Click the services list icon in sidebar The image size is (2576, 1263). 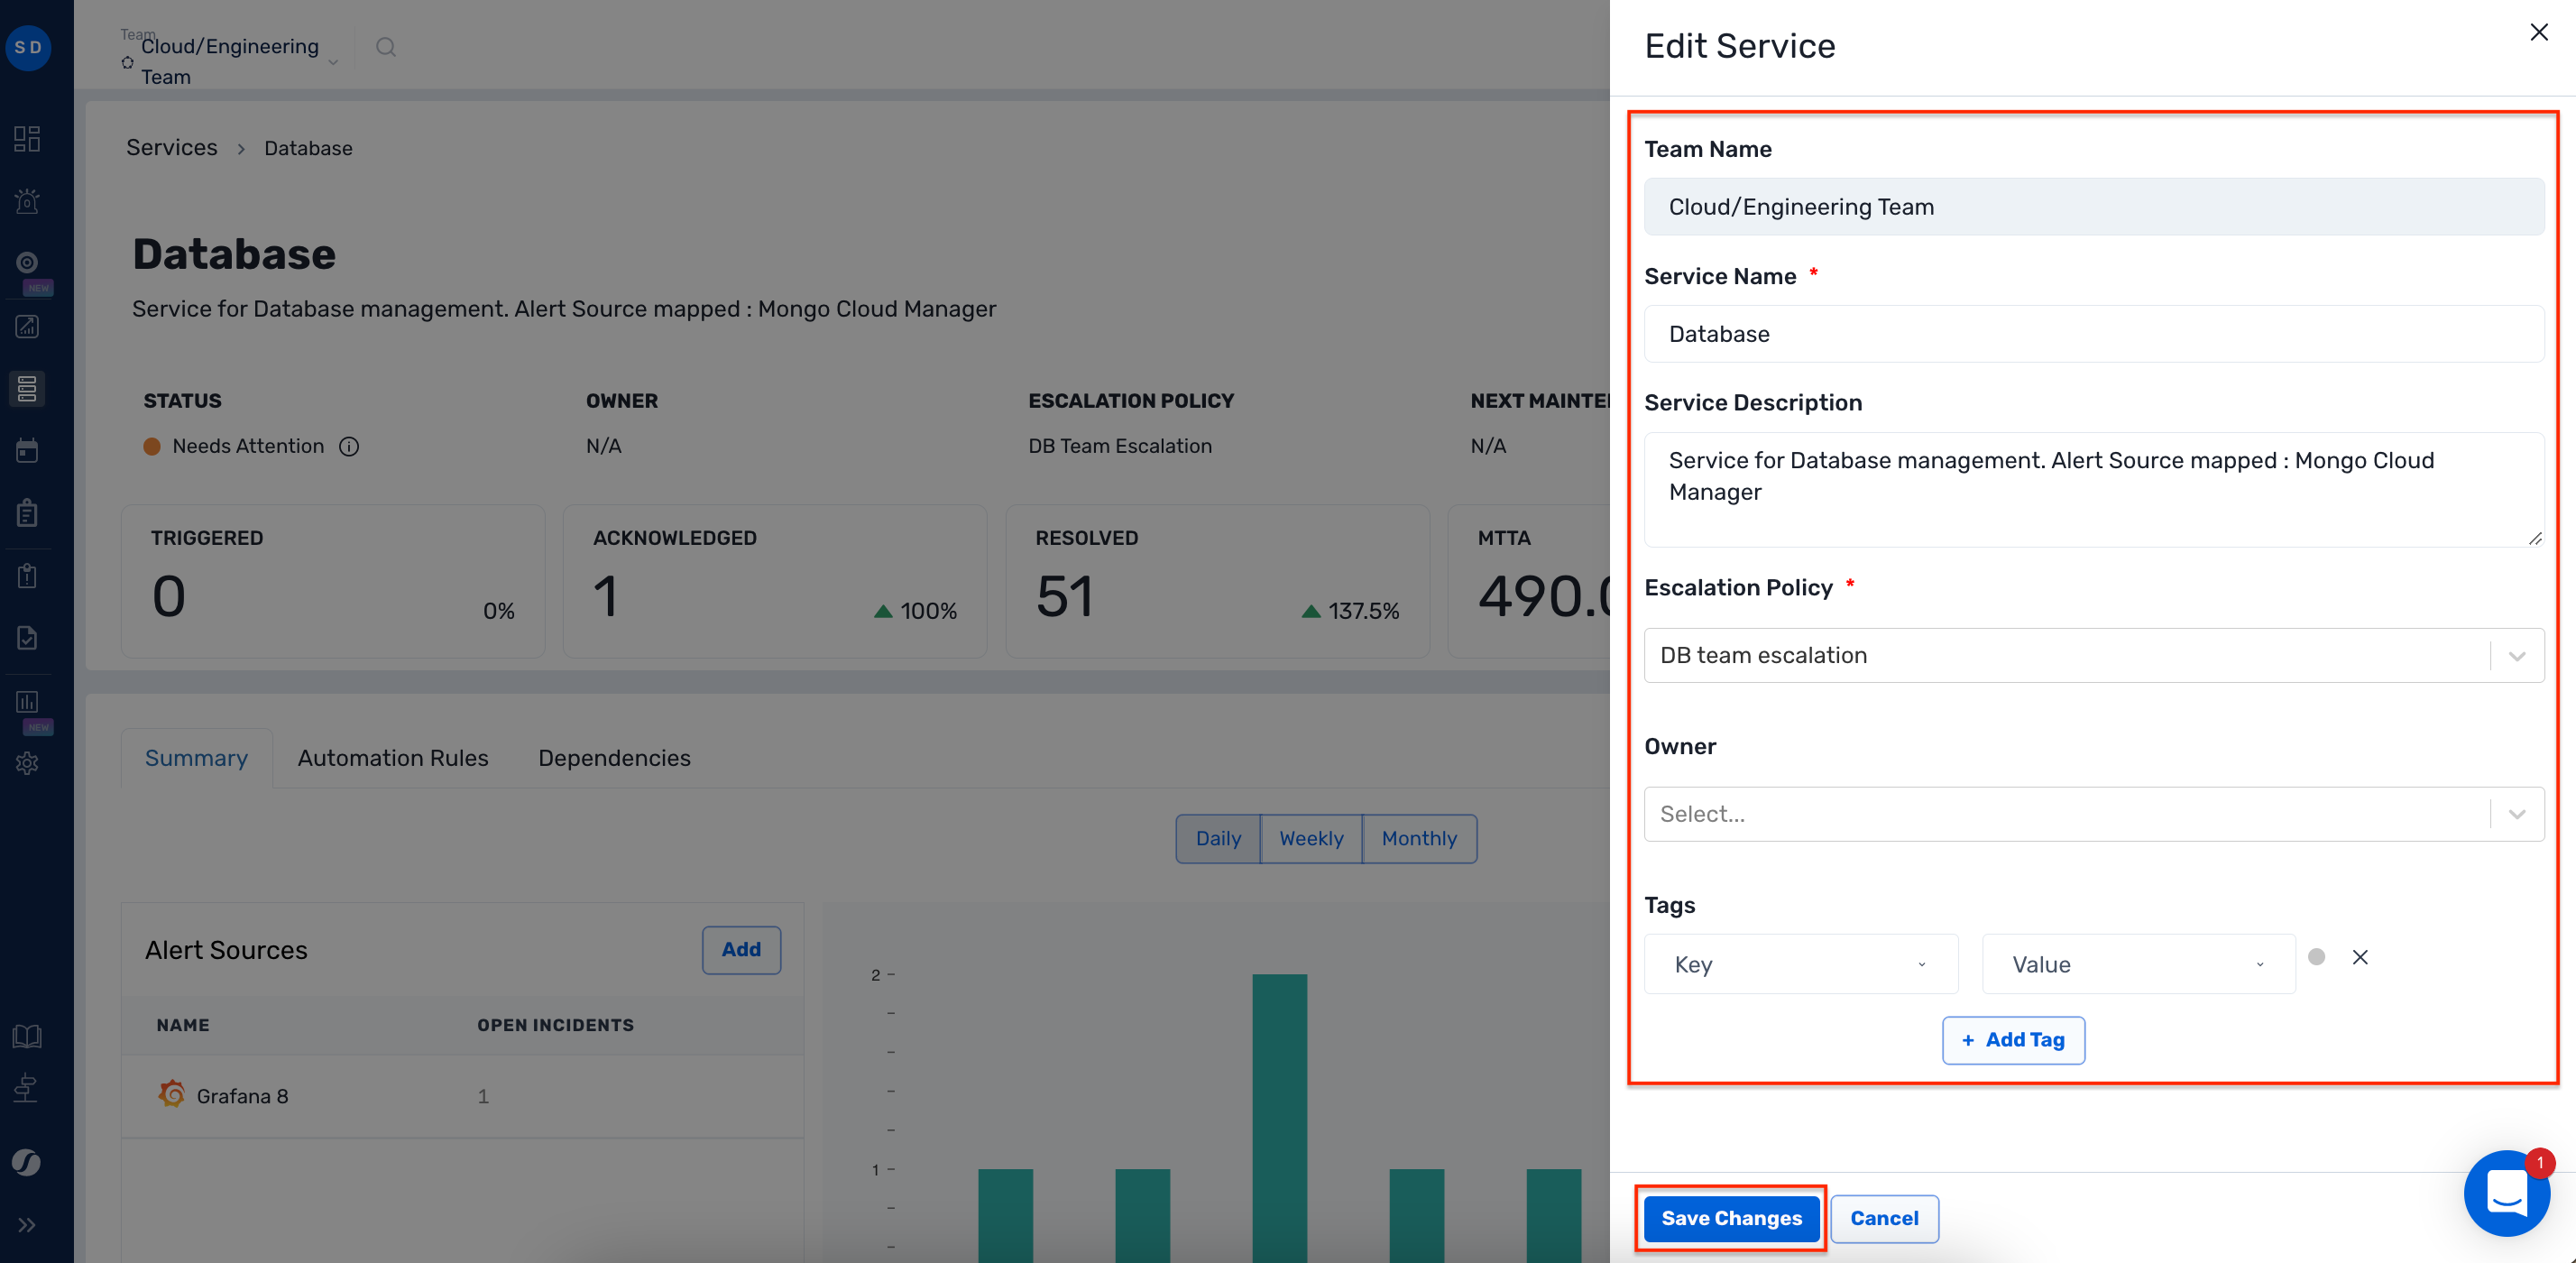pos(27,388)
